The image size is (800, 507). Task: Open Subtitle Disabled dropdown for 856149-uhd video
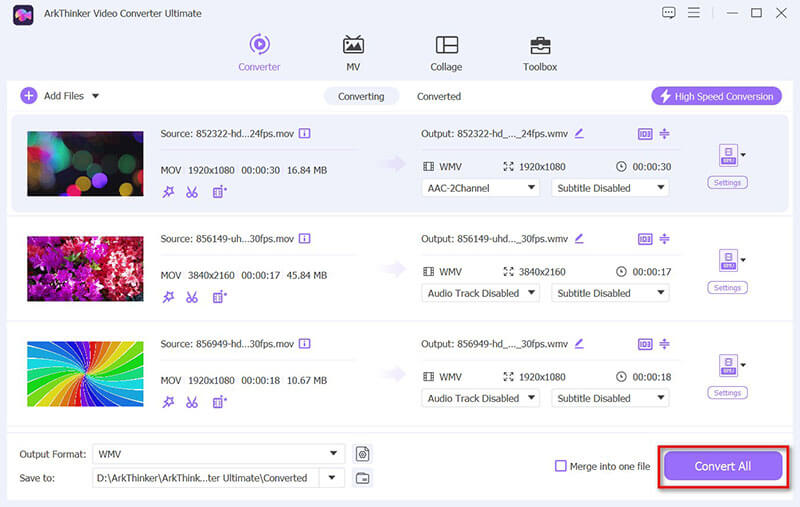coord(610,293)
